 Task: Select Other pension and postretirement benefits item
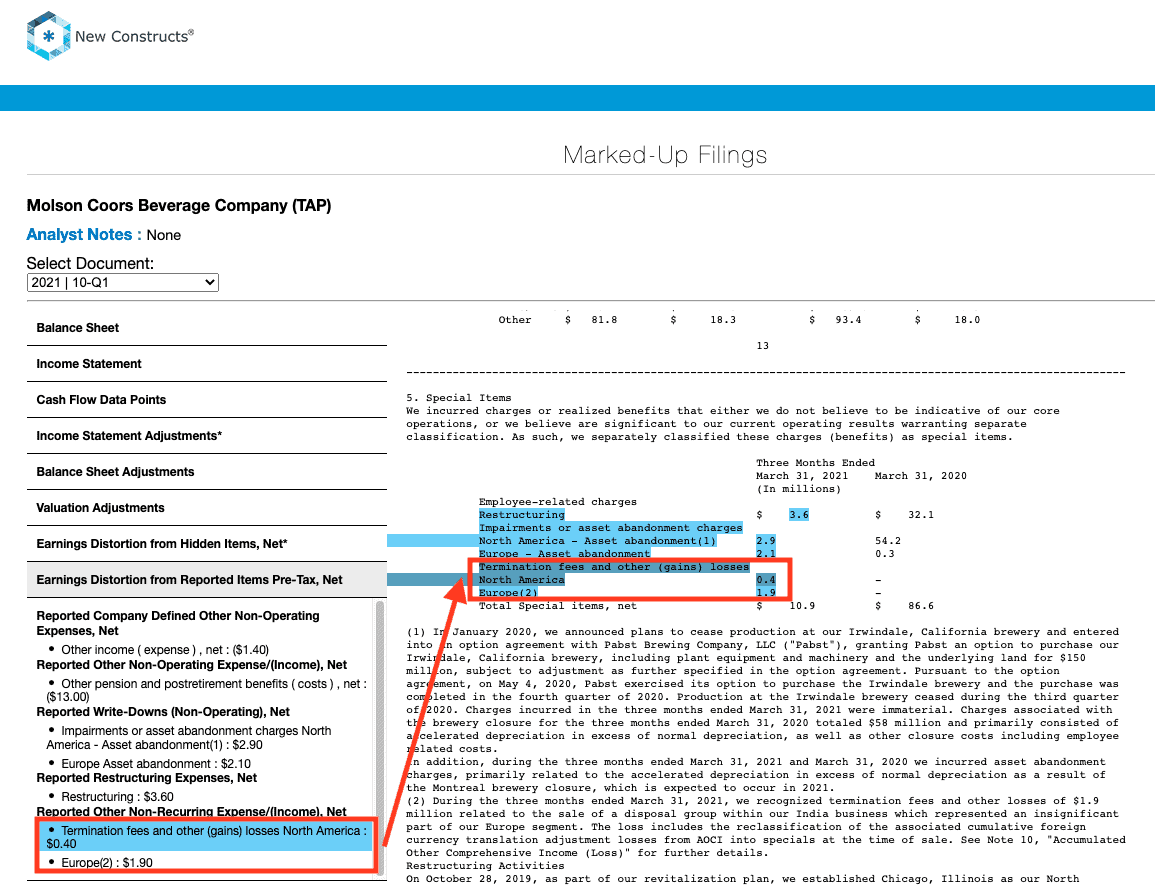coord(206,690)
